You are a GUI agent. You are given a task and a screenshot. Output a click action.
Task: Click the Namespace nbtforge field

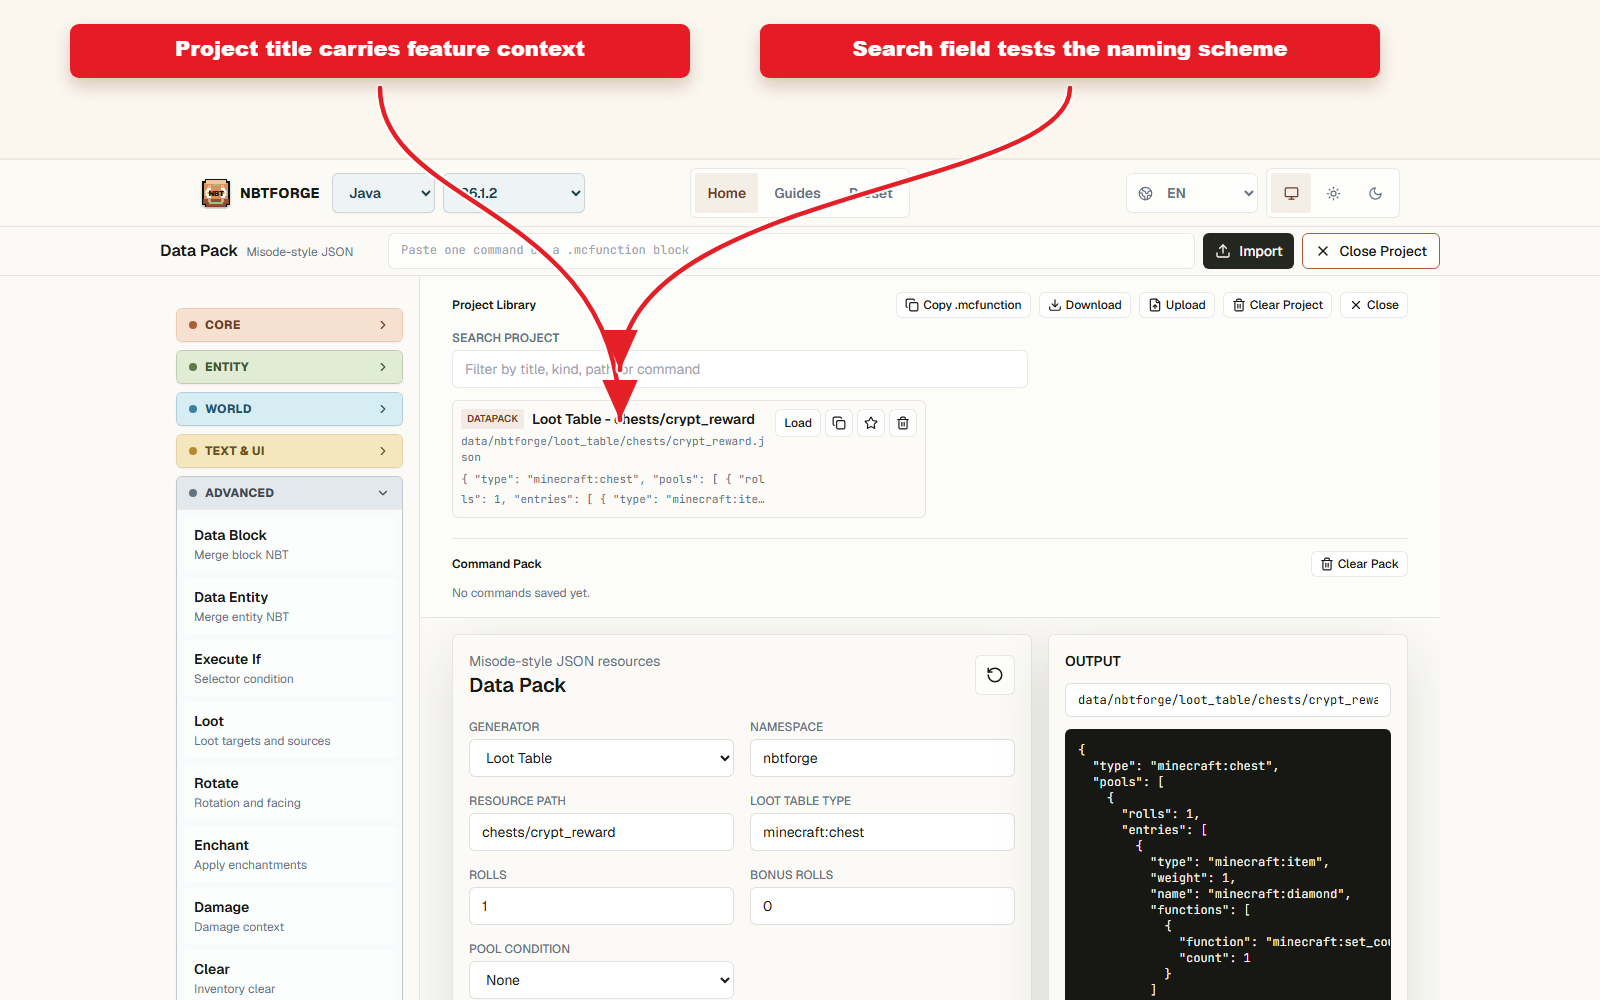pos(882,758)
